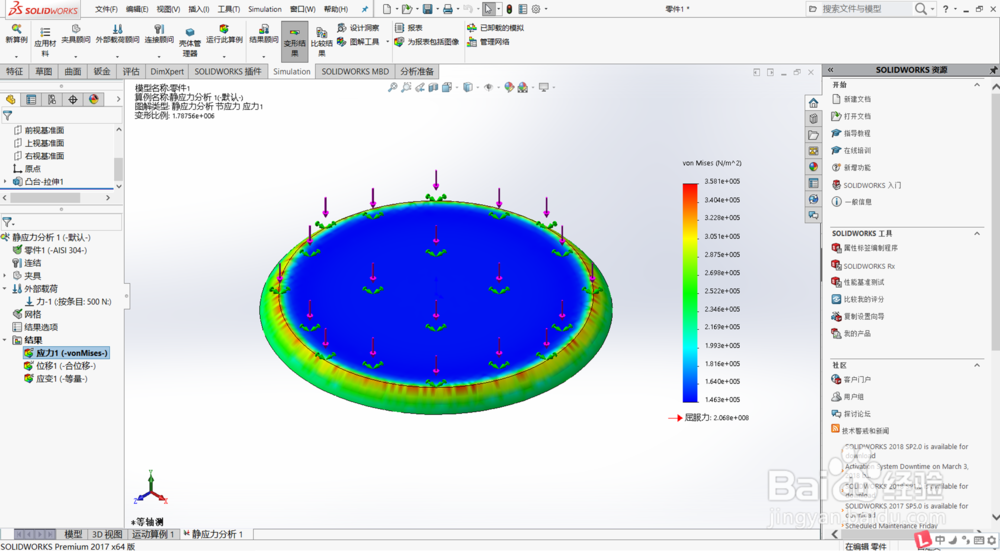Click the von Mises color legend bar
Image resolution: width=1000 pixels, height=551 pixels.
coord(690,293)
